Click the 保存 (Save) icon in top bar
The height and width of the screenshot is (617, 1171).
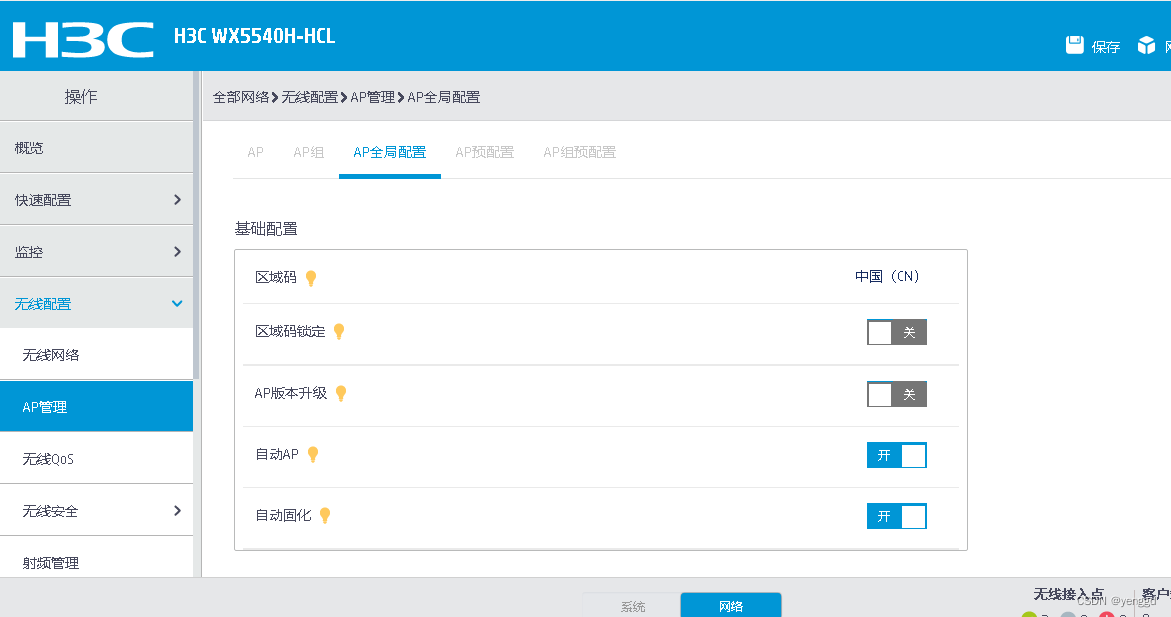tap(1074, 44)
